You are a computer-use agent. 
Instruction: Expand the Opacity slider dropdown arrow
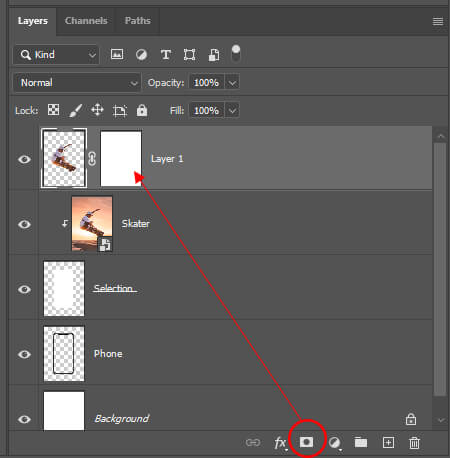232,83
